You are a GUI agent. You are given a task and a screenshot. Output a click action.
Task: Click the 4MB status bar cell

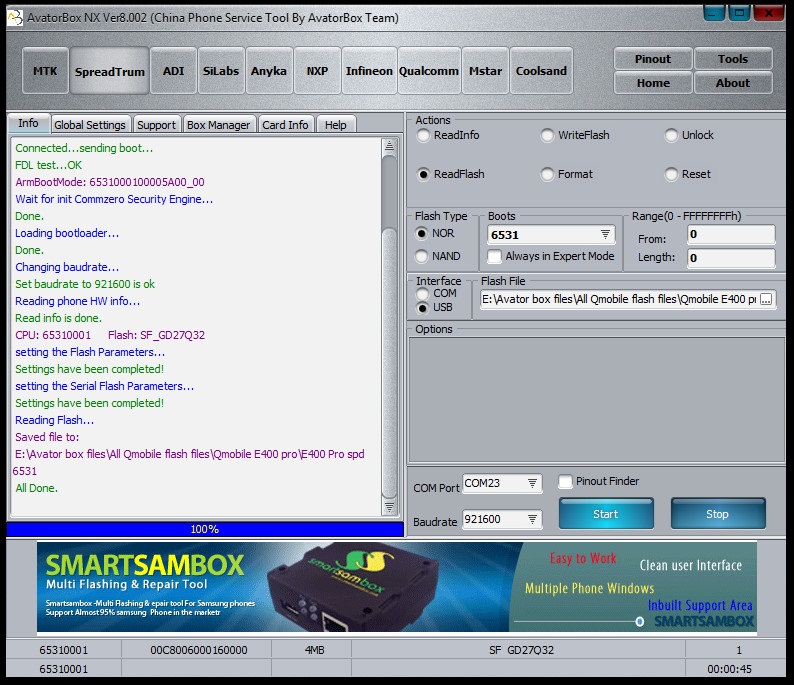click(311, 650)
